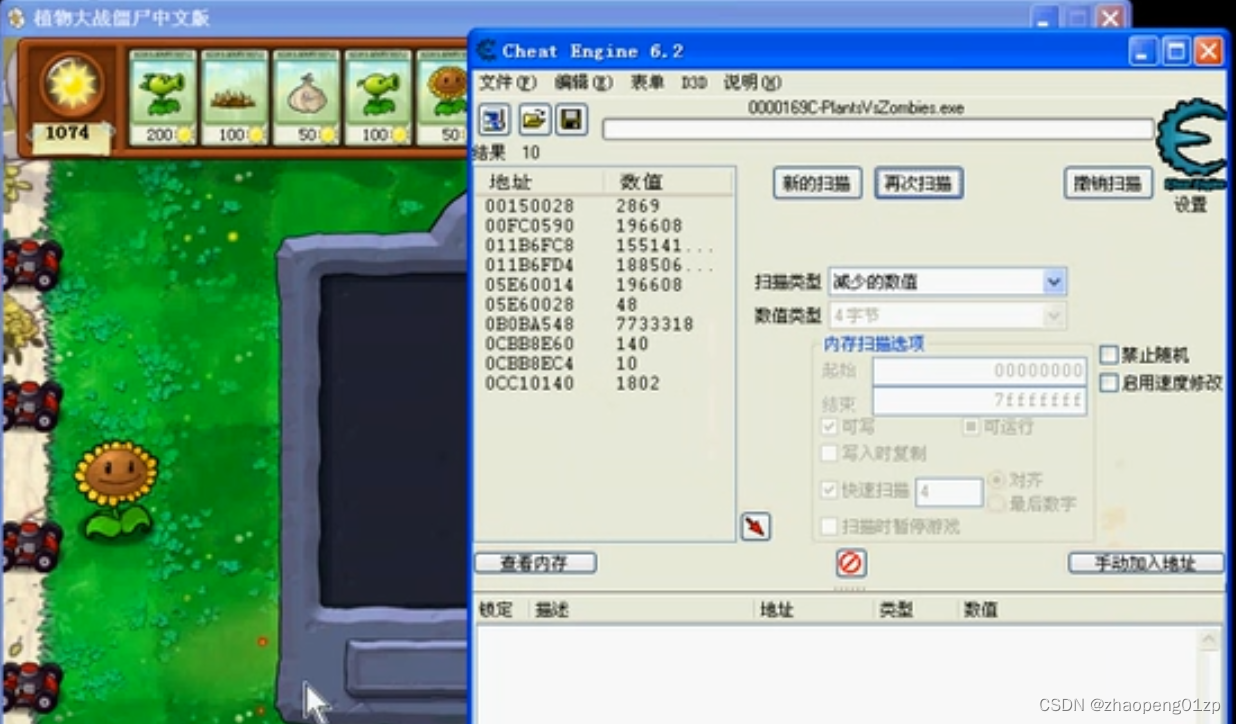Select the Garlic seed packet
The width and height of the screenshot is (1236, 724).
(x=307, y=99)
